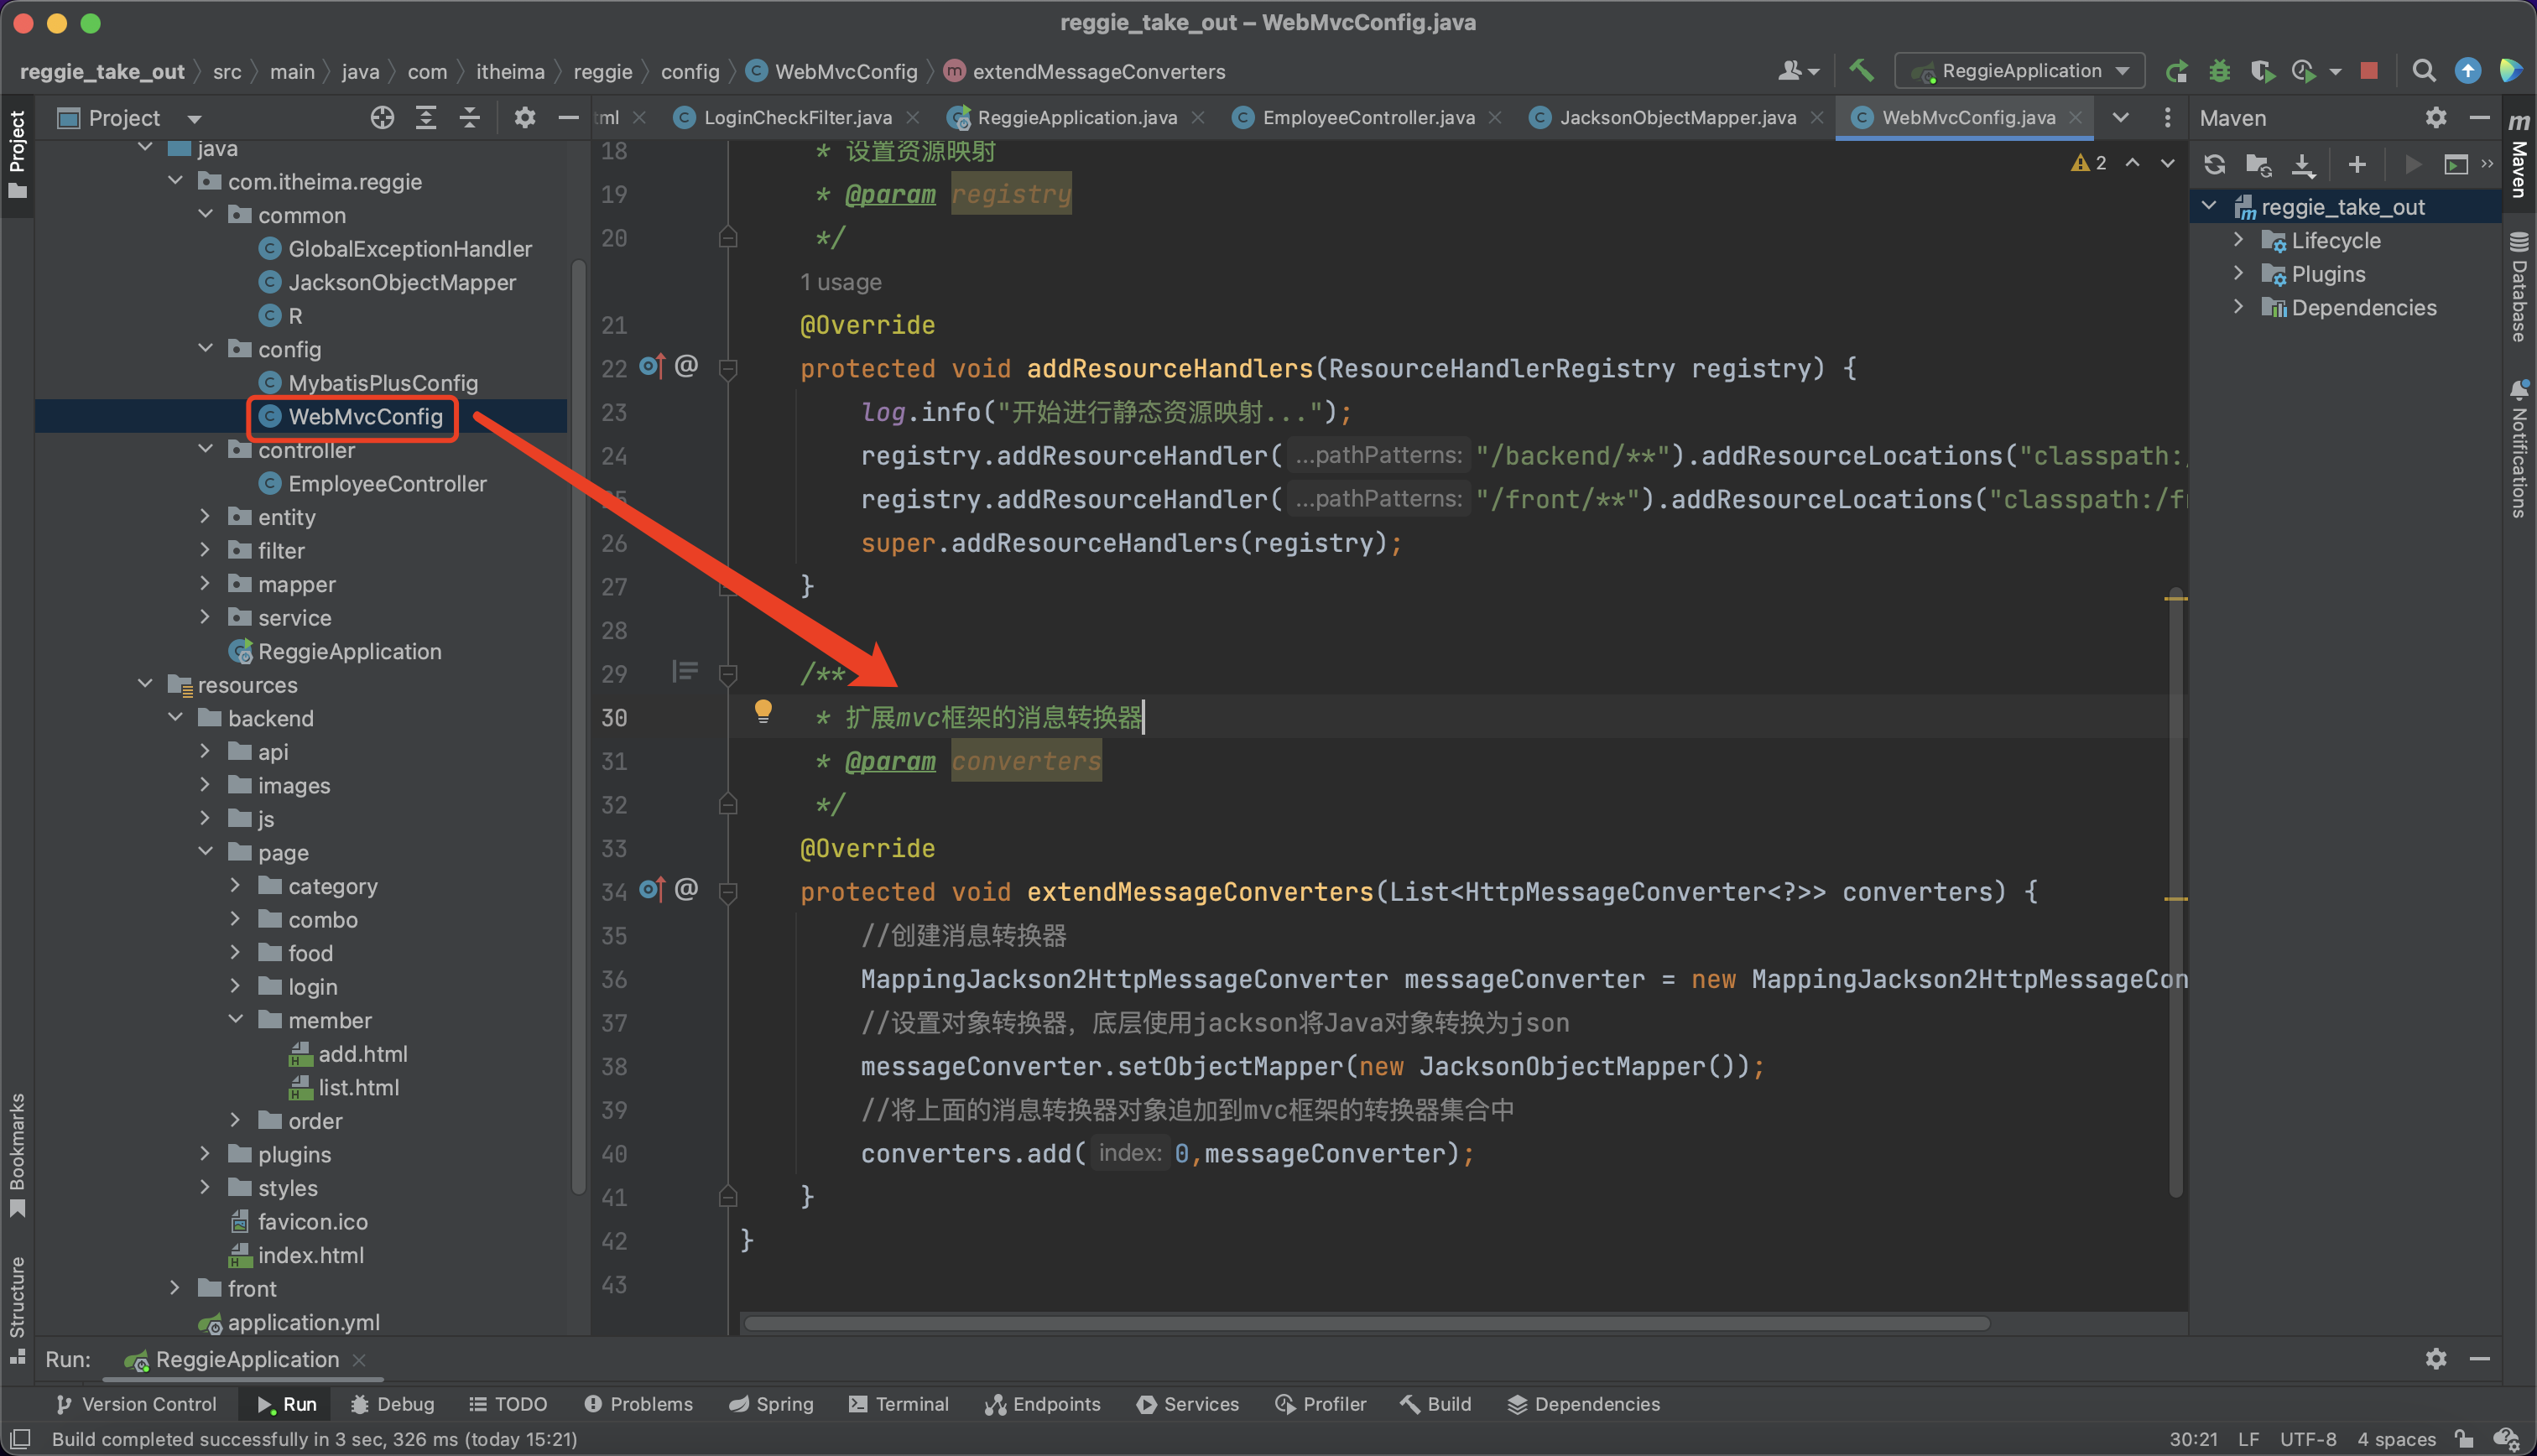Click the lightbulb intention icon on line 30
The height and width of the screenshot is (1456, 2537).
tap(763, 711)
